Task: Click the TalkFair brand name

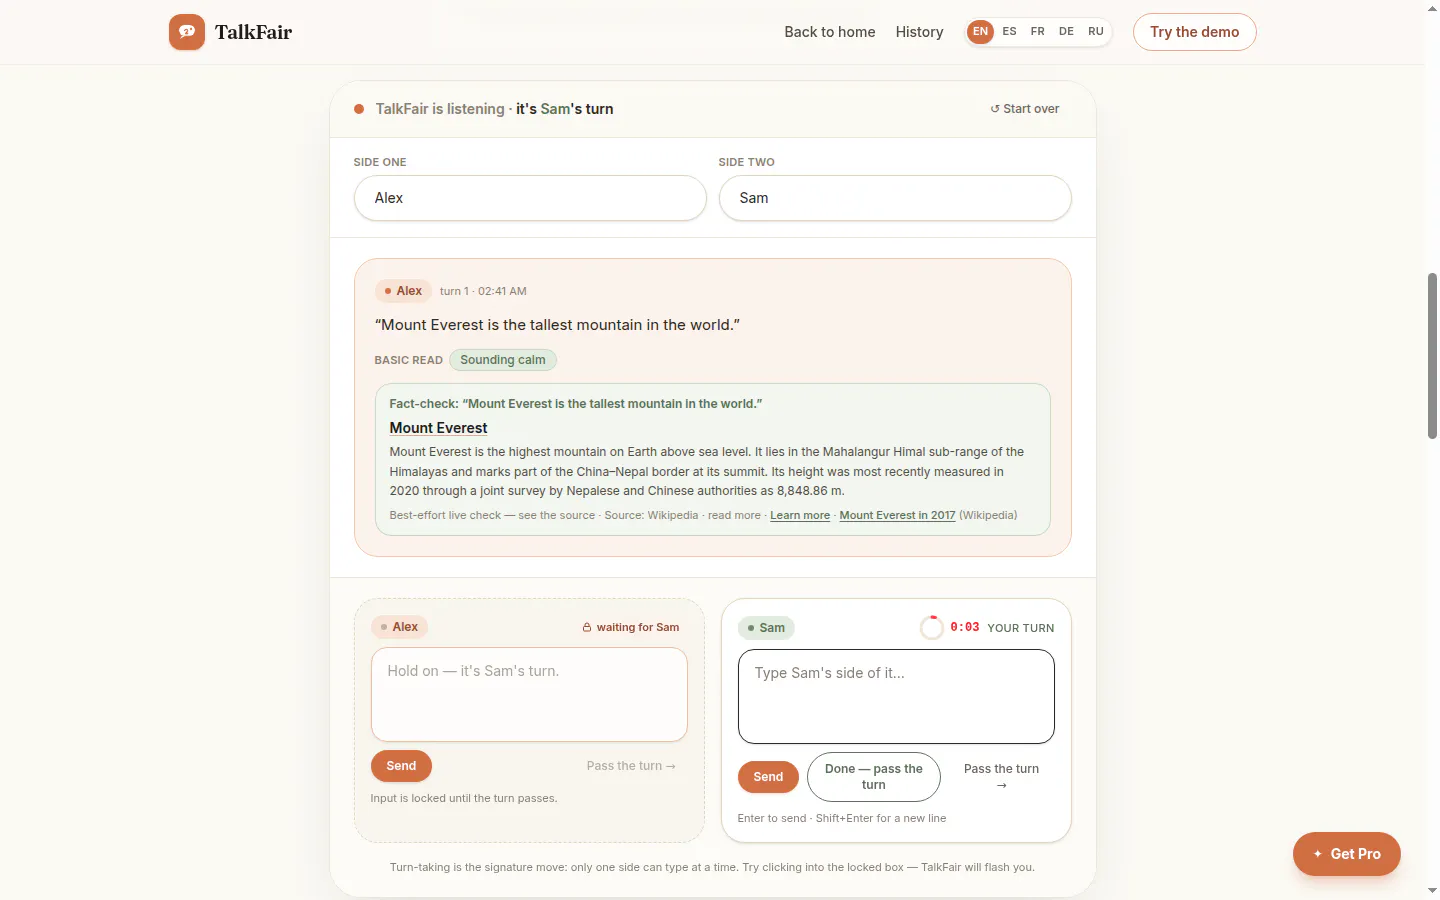Action: 253,32
